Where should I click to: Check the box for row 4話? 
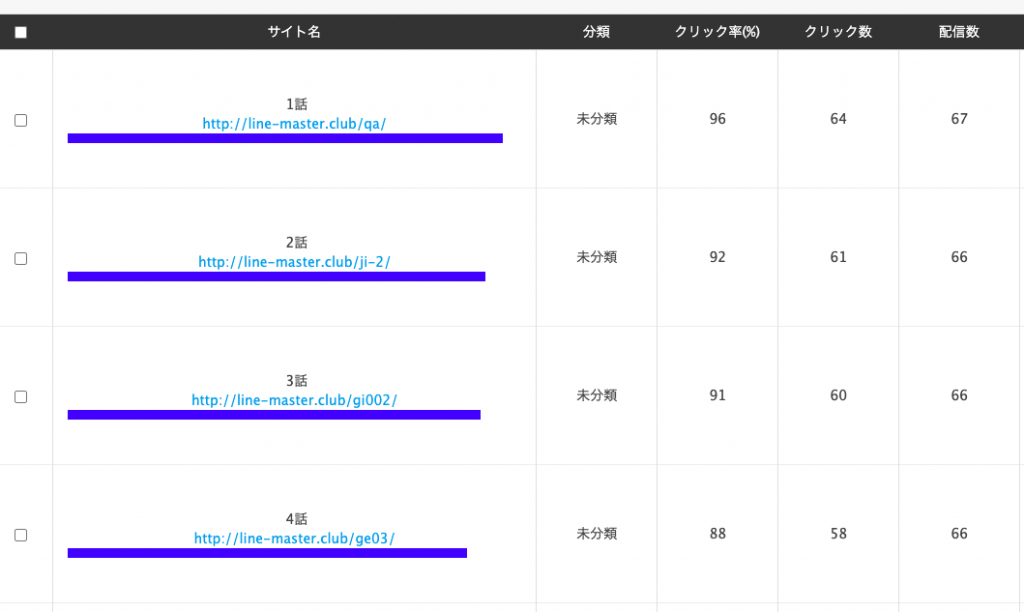point(21,535)
